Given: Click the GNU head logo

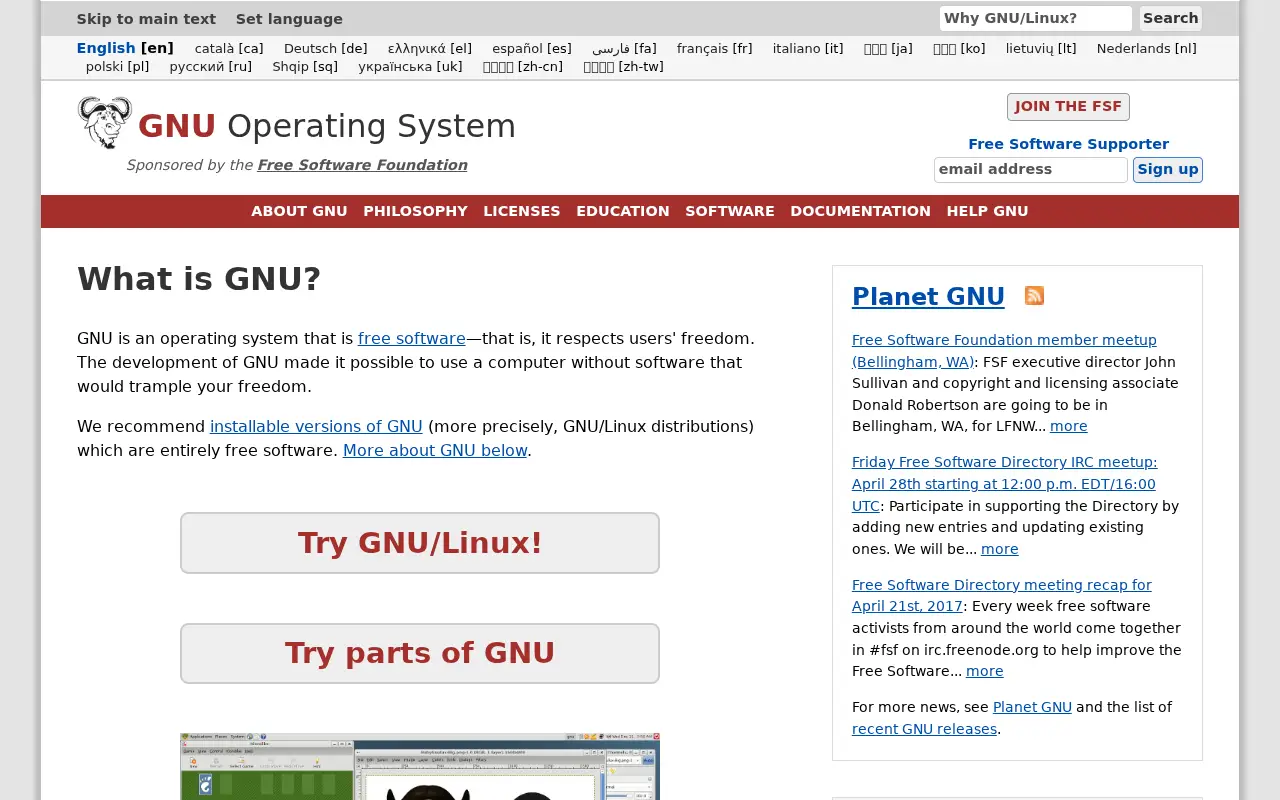Looking at the screenshot, I should (x=105, y=123).
